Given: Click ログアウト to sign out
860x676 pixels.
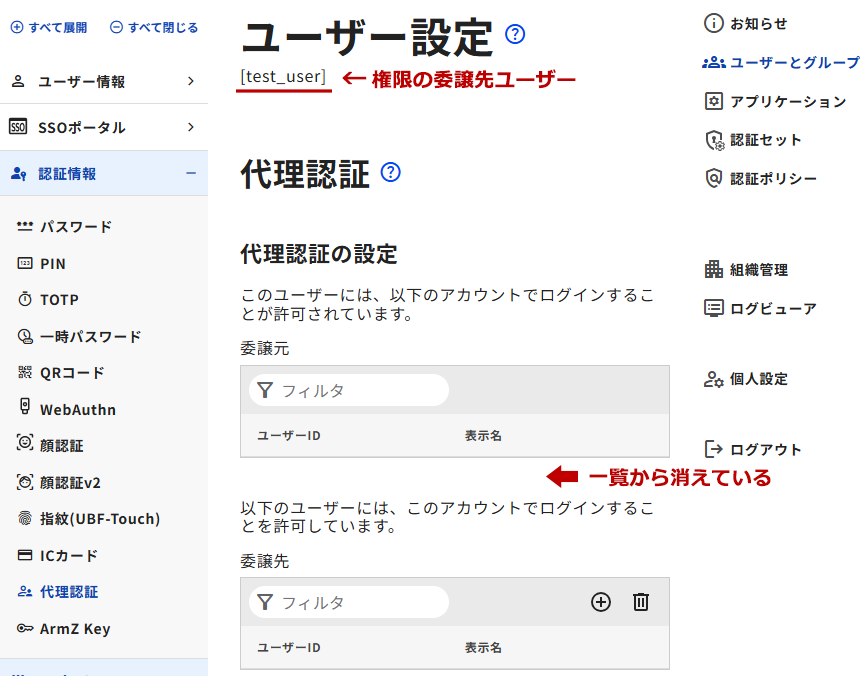Looking at the screenshot, I should click(765, 449).
